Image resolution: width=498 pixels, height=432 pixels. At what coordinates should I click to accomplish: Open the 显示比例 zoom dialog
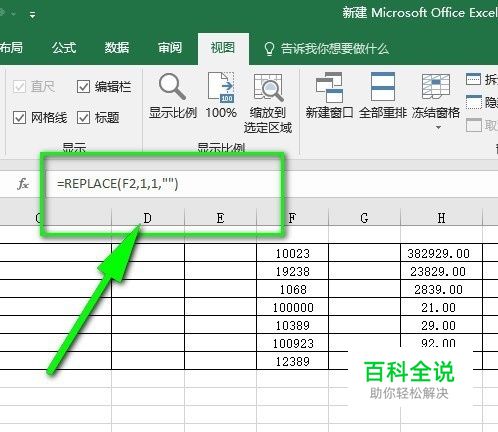pos(172,96)
